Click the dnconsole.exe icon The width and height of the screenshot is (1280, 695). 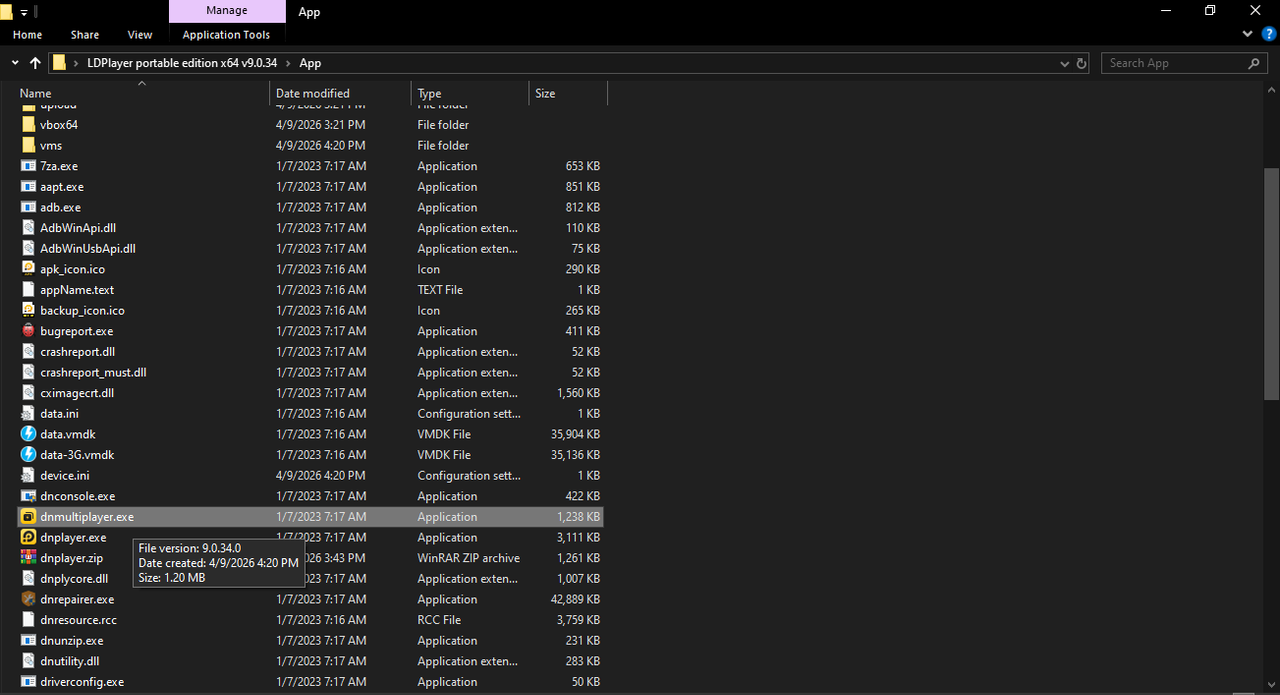[29, 496]
